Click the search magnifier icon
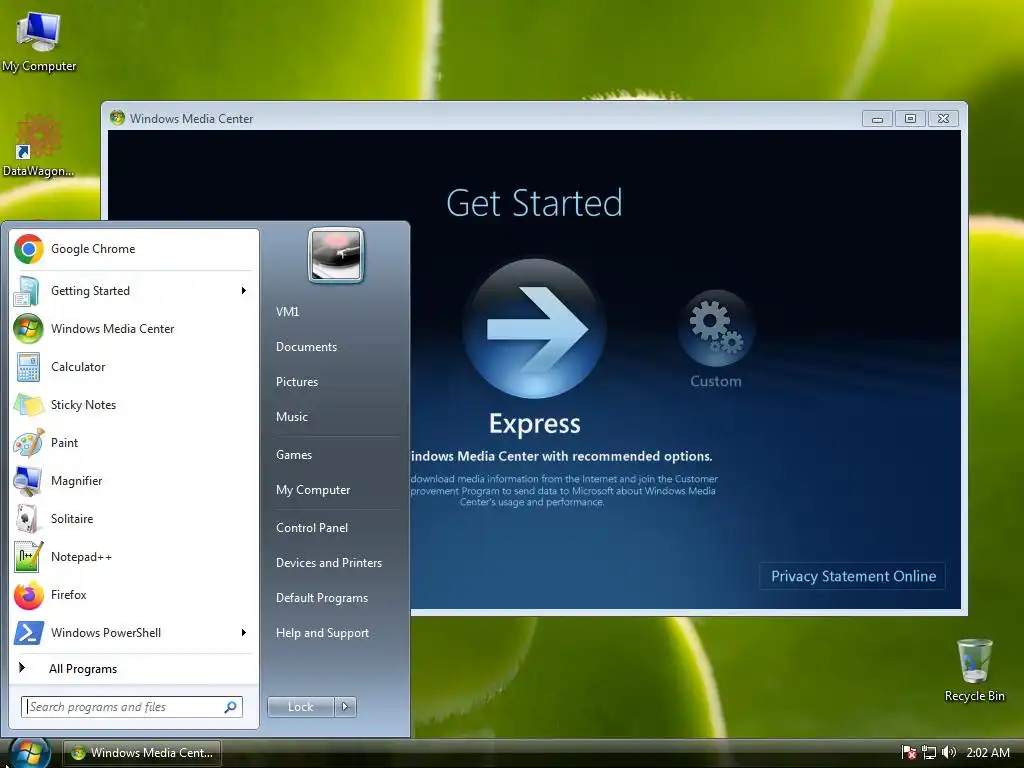The height and width of the screenshot is (768, 1024). tap(230, 707)
